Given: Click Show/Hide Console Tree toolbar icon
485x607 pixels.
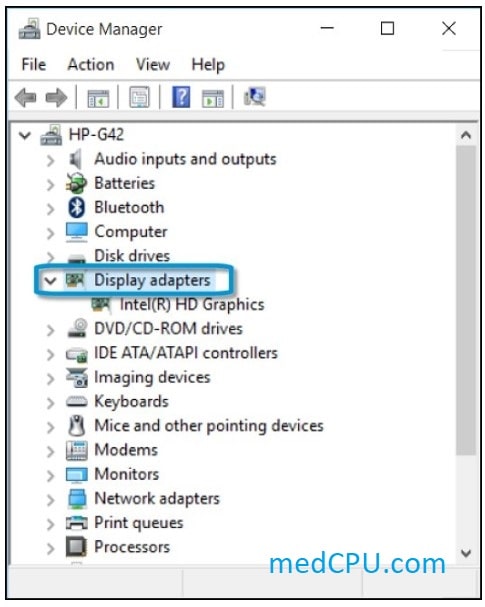Looking at the screenshot, I should point(98,98).
